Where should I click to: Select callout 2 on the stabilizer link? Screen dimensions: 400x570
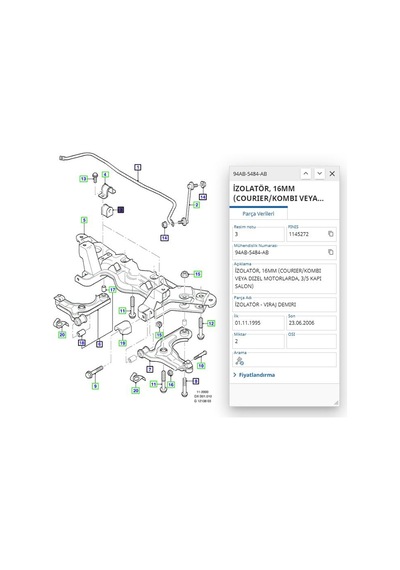point(196,205)
